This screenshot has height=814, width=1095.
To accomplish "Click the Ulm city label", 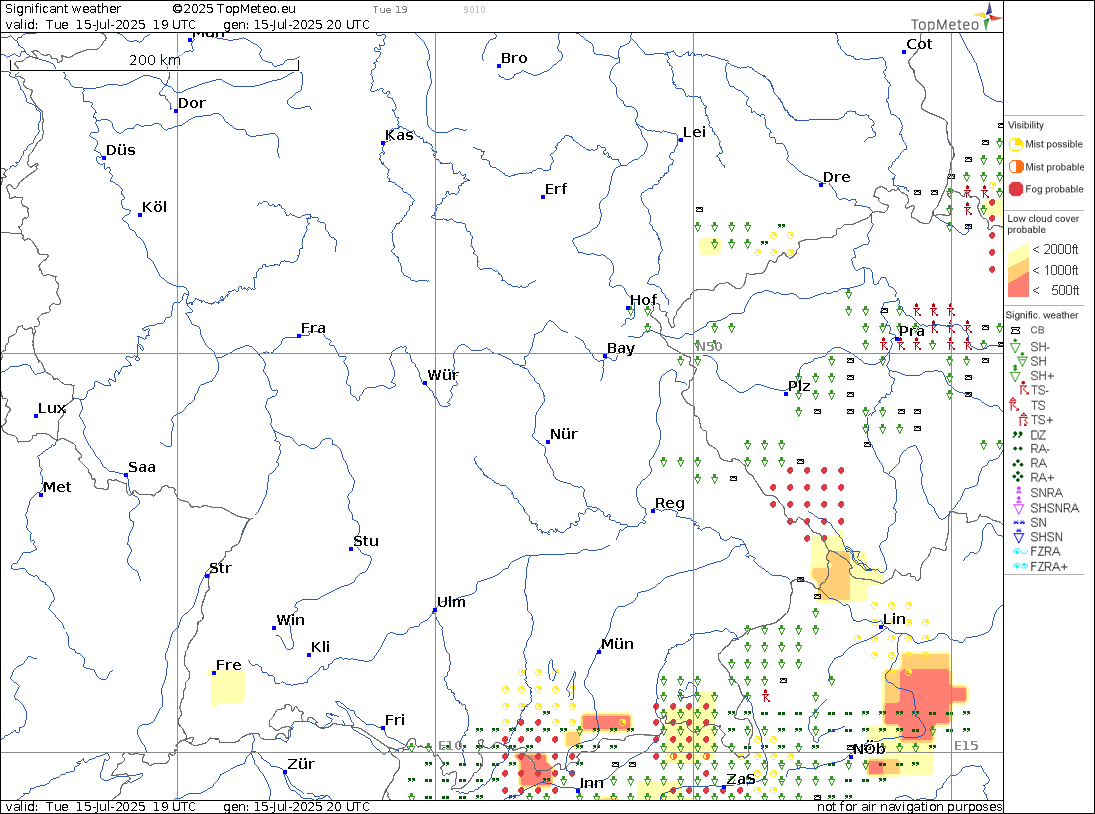I will pyautogui.click(x=451, y=602).
